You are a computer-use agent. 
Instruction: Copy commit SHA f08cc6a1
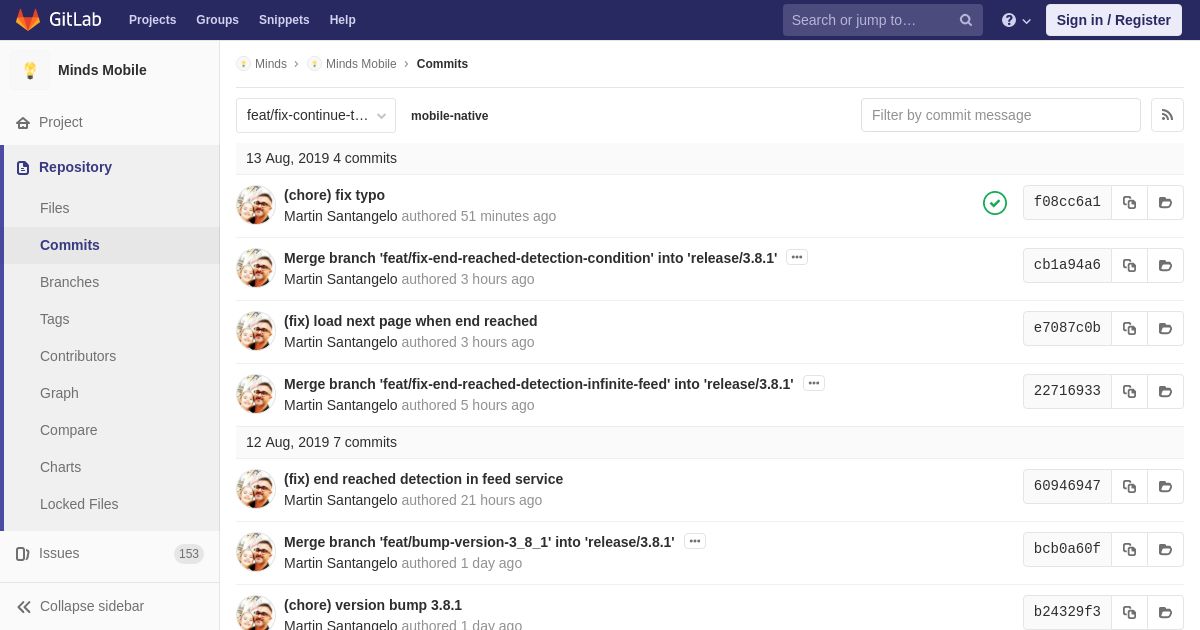click(1129, 202)
